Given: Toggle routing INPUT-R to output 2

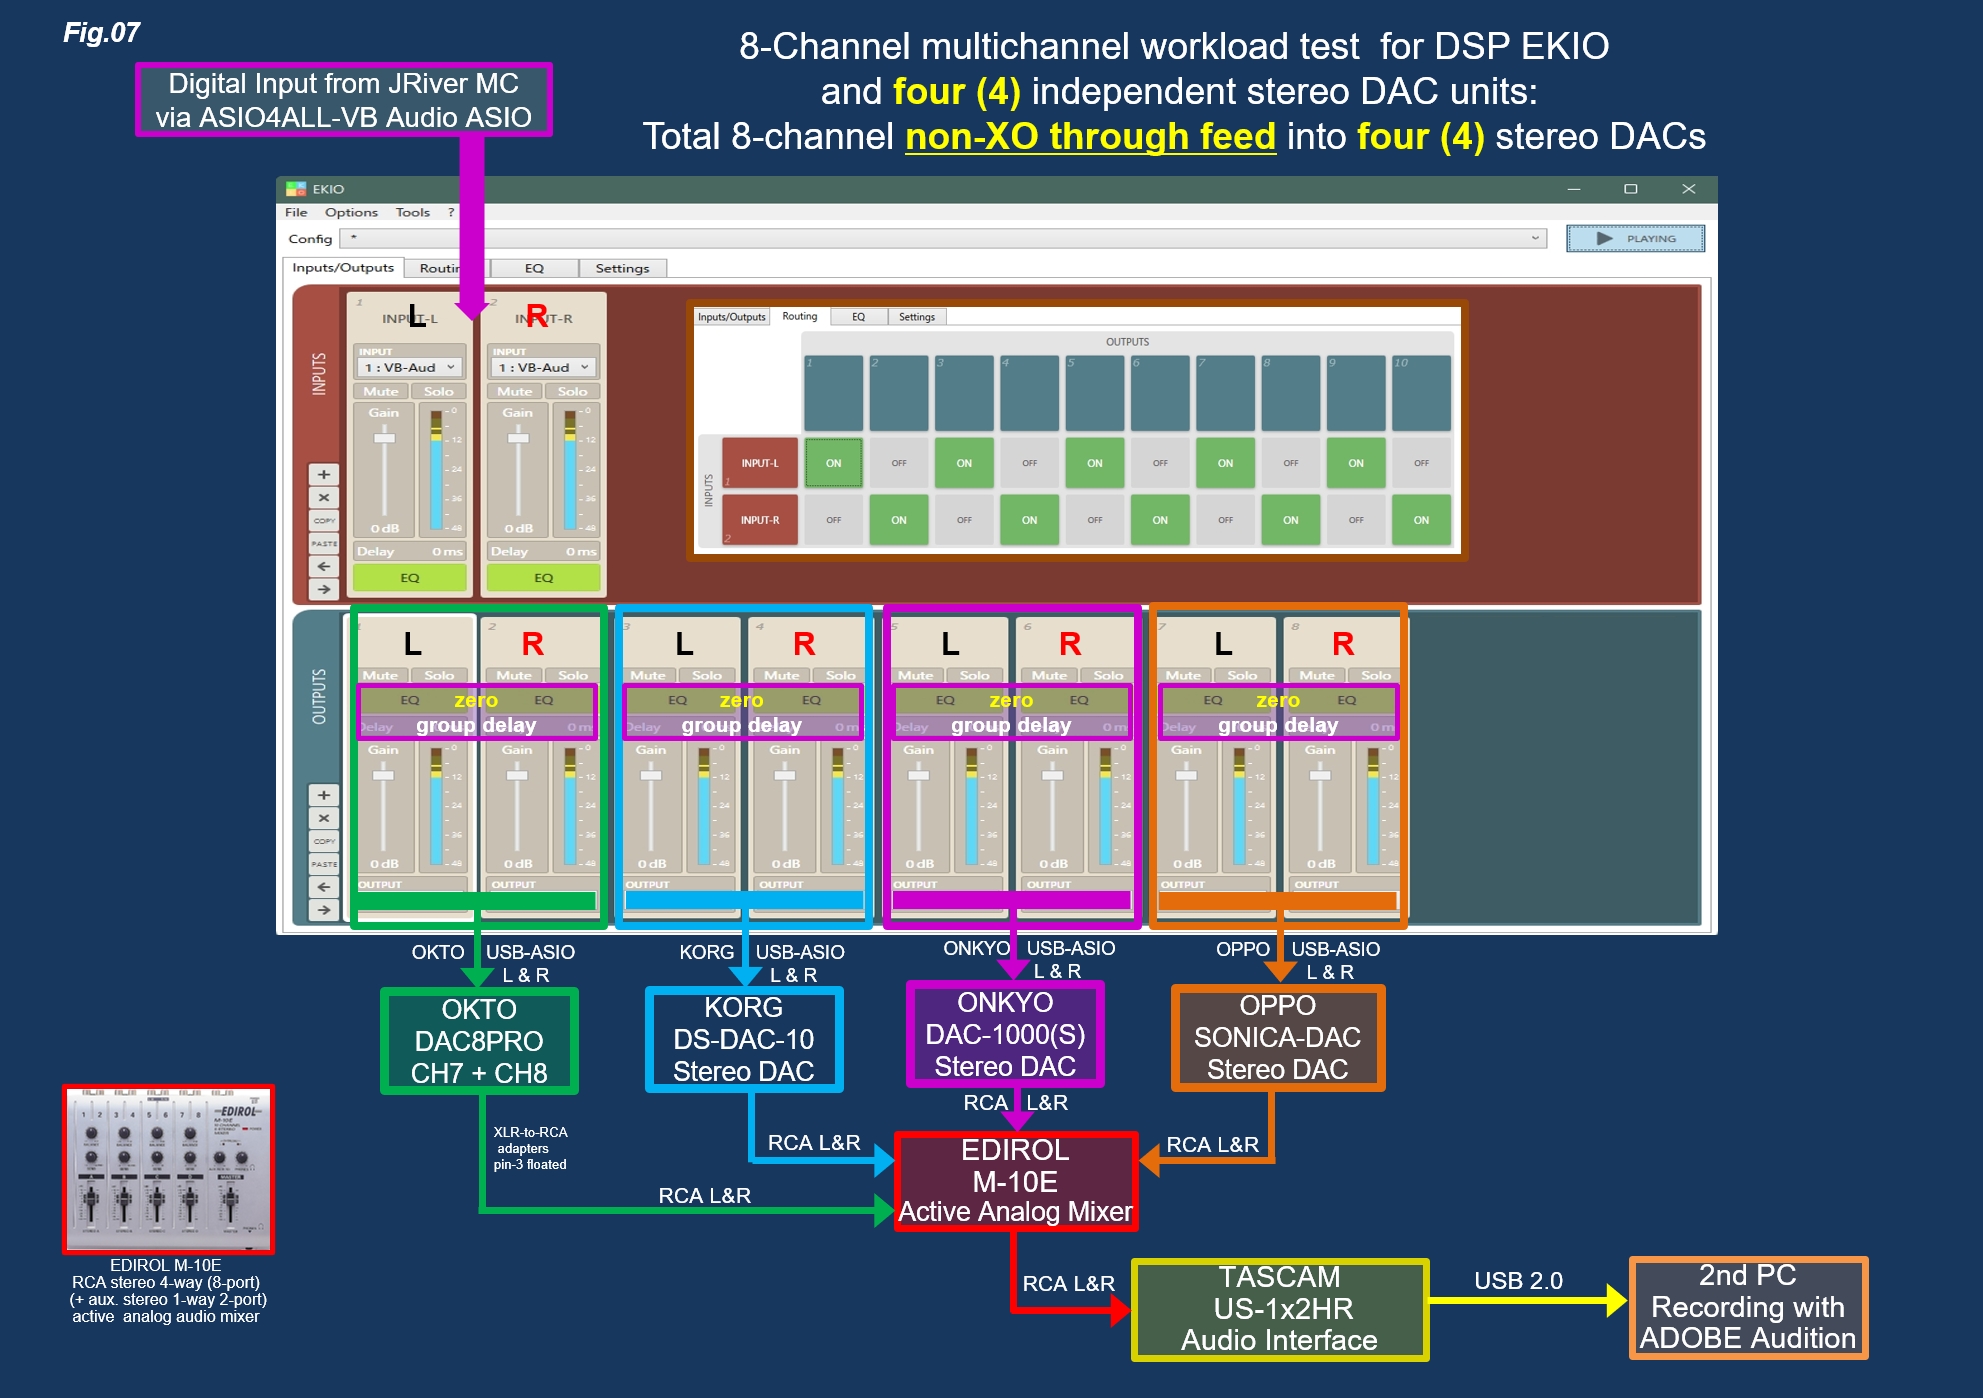Looking at the screenshot, I should 899,520.
